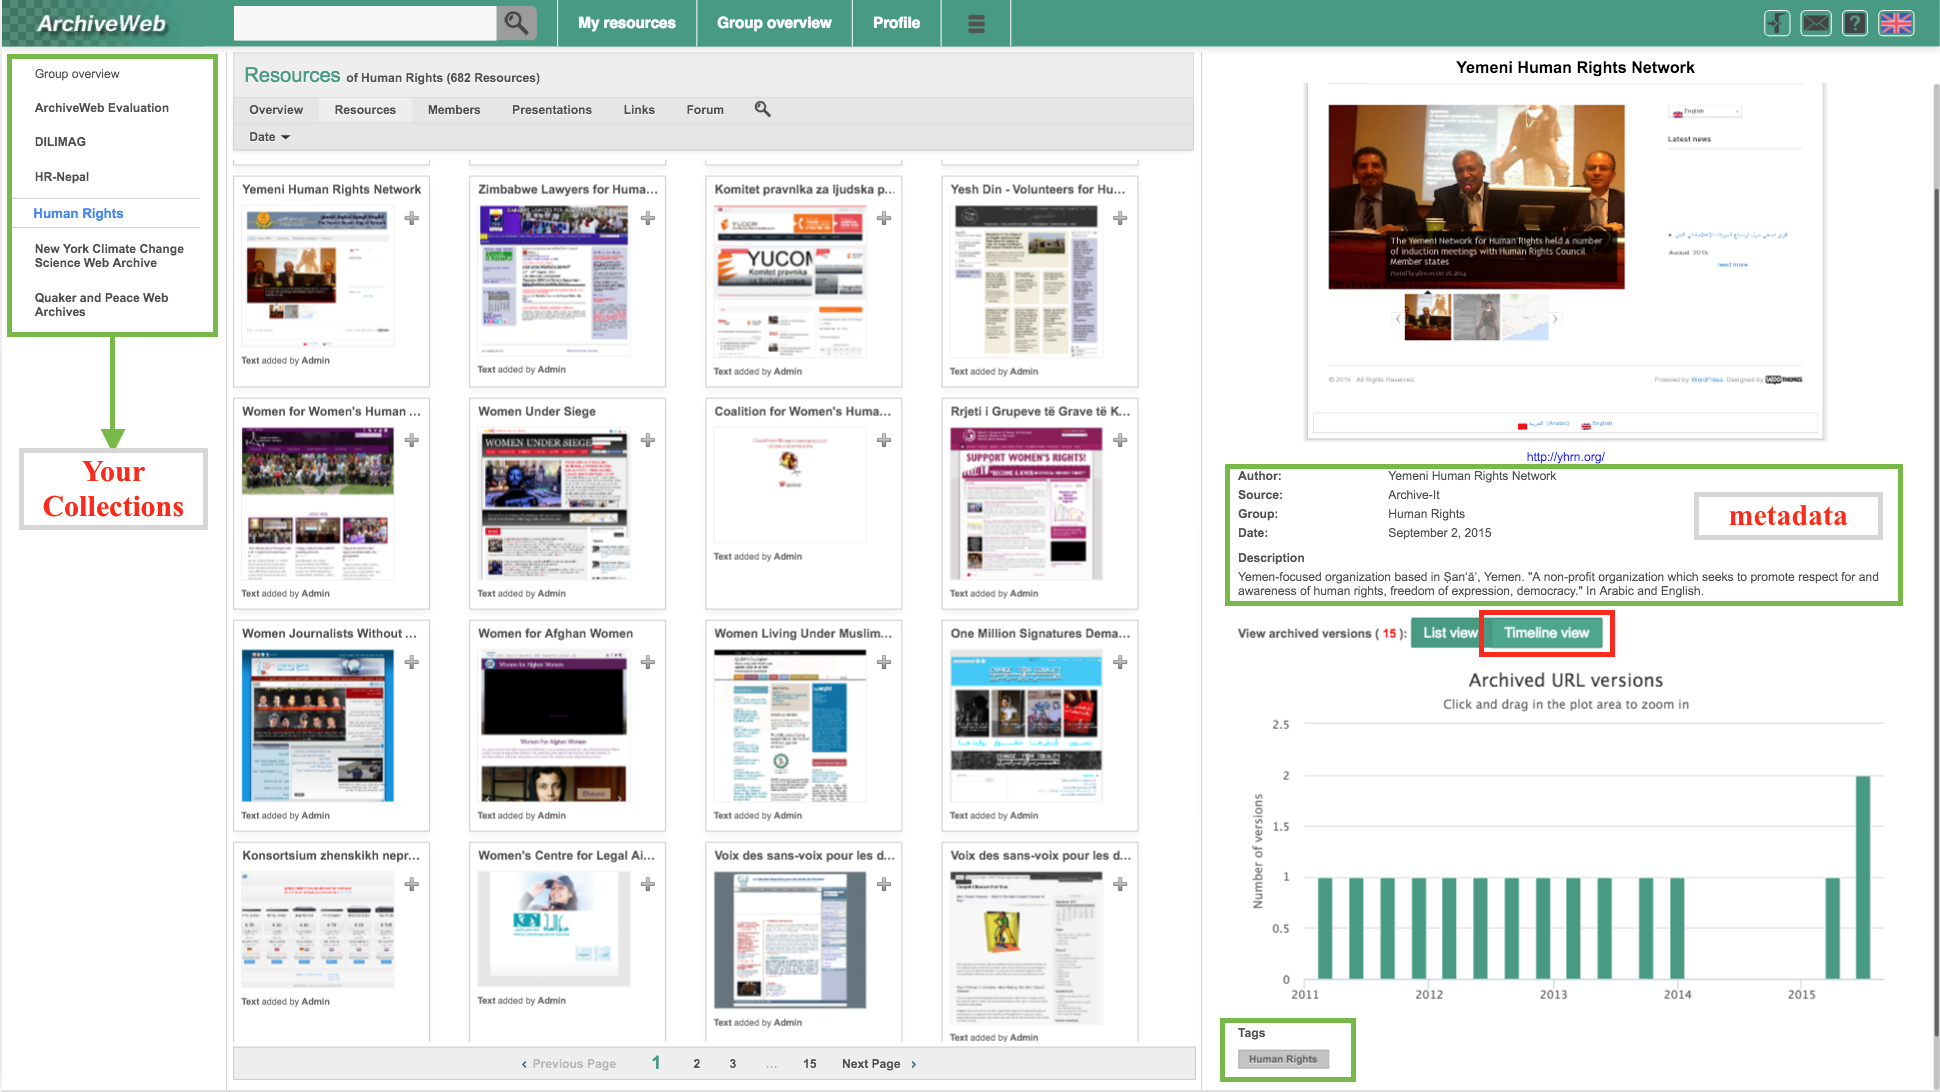The image size is (1940, 1092).
Task: Open the Members tab
Action: [454, 110]
